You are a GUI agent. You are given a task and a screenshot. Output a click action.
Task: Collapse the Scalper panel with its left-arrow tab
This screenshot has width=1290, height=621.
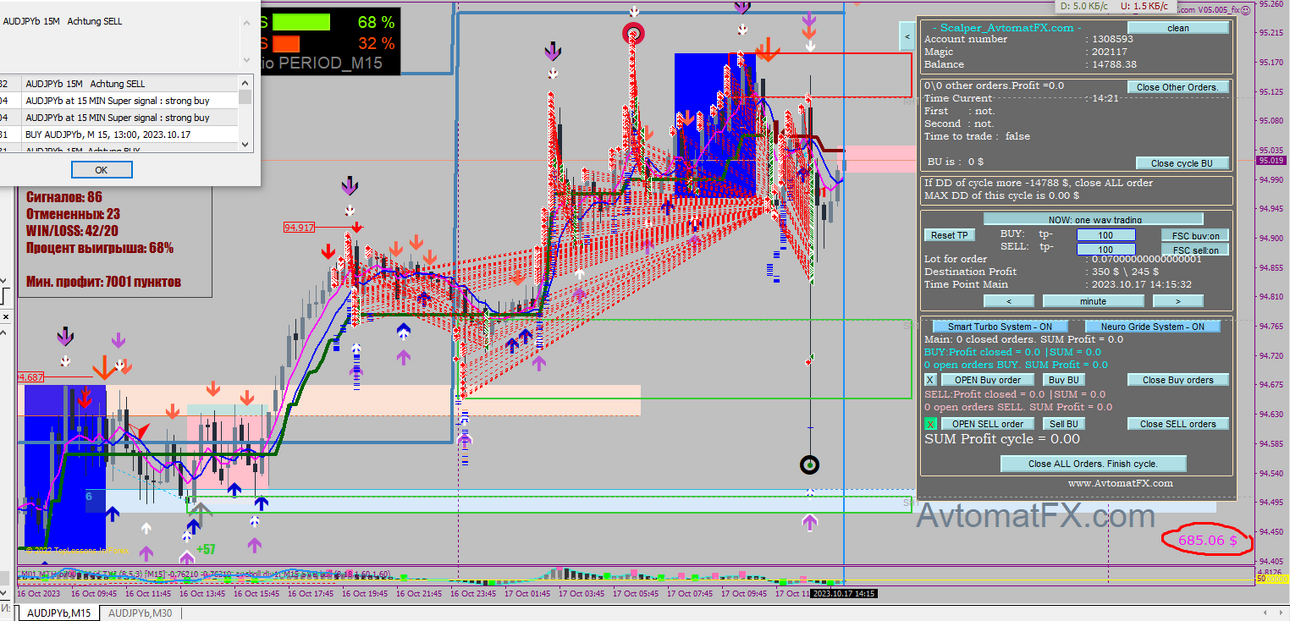[907, 37]
